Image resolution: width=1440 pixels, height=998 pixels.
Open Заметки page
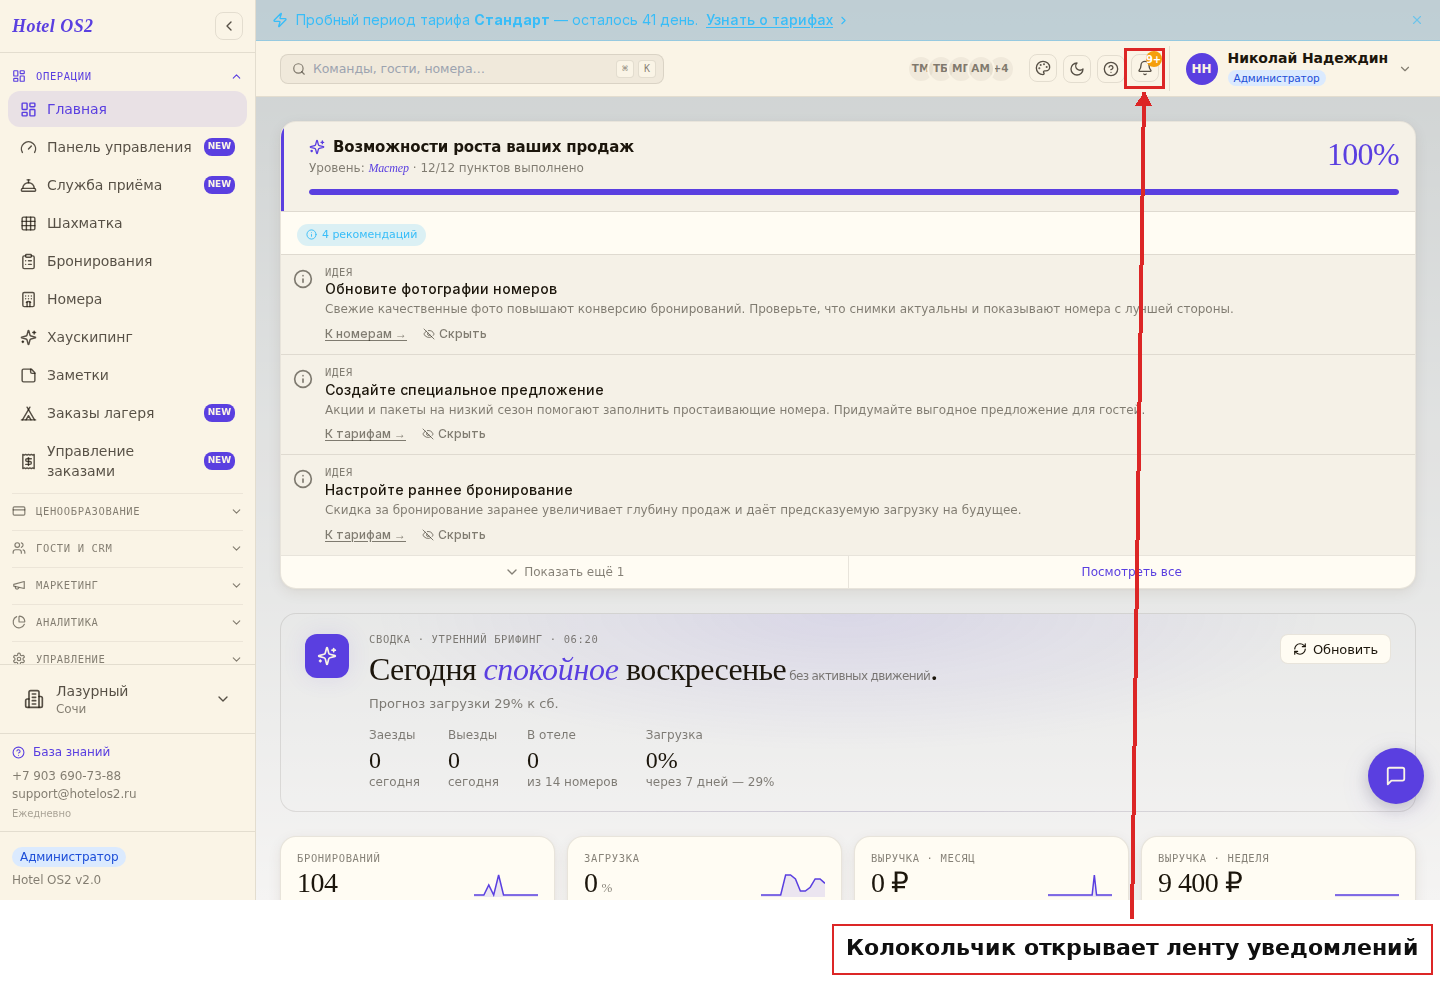[127, 375]
